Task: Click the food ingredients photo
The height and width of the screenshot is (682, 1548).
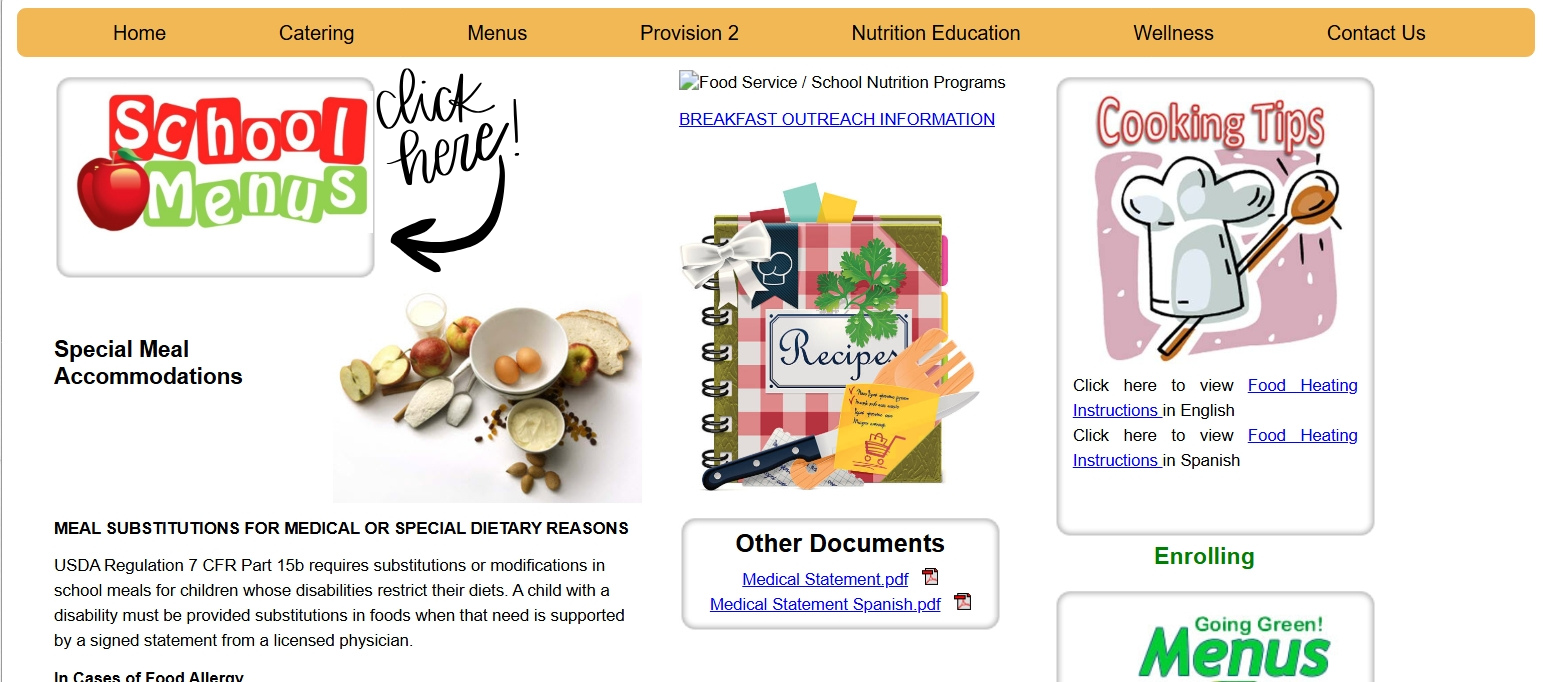Action: point(487,397)
